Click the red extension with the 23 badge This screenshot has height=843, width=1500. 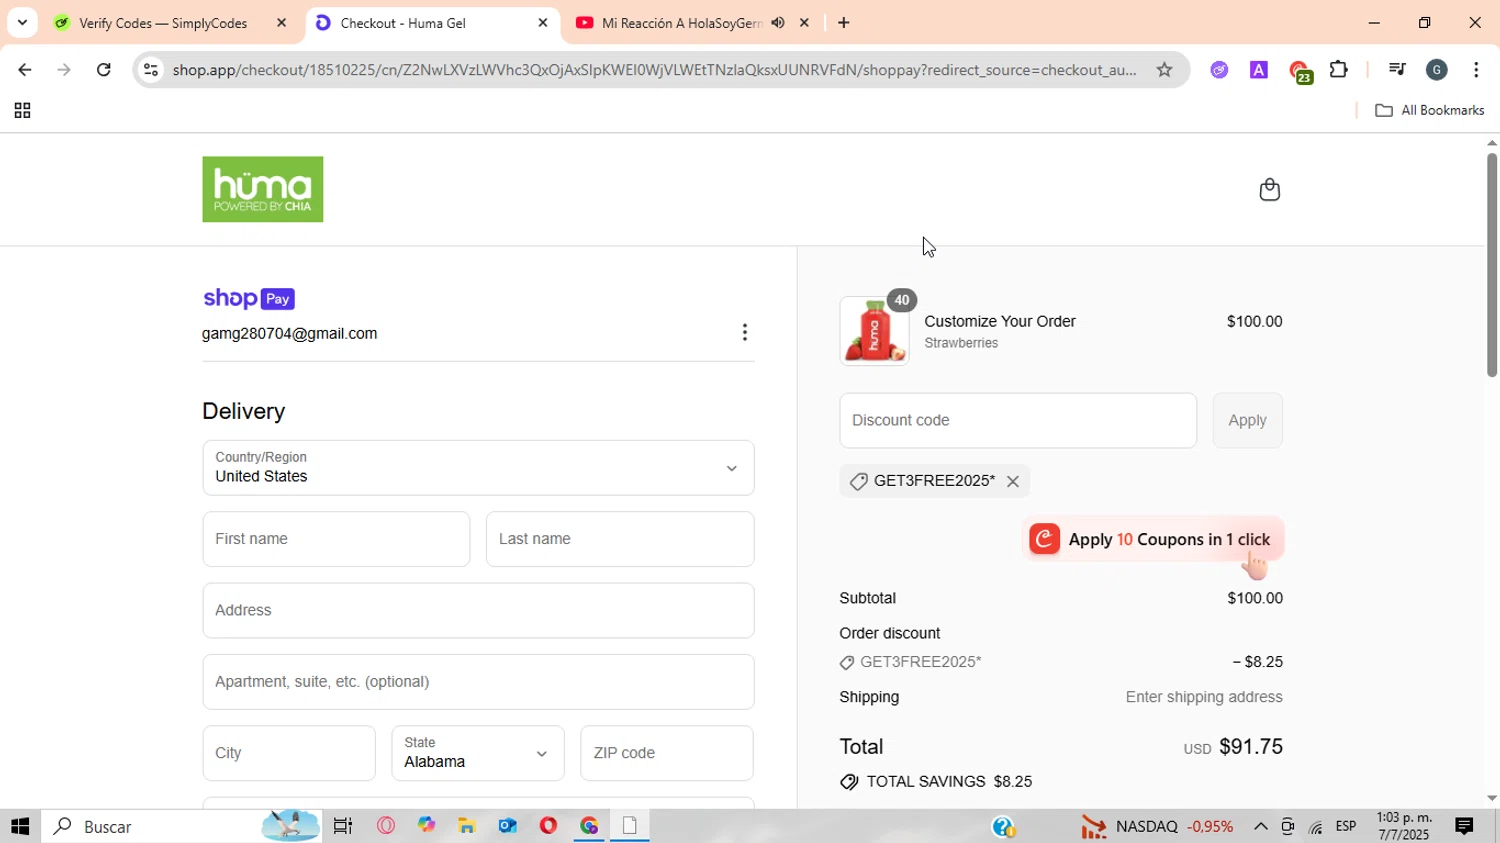click(1299, 71)
